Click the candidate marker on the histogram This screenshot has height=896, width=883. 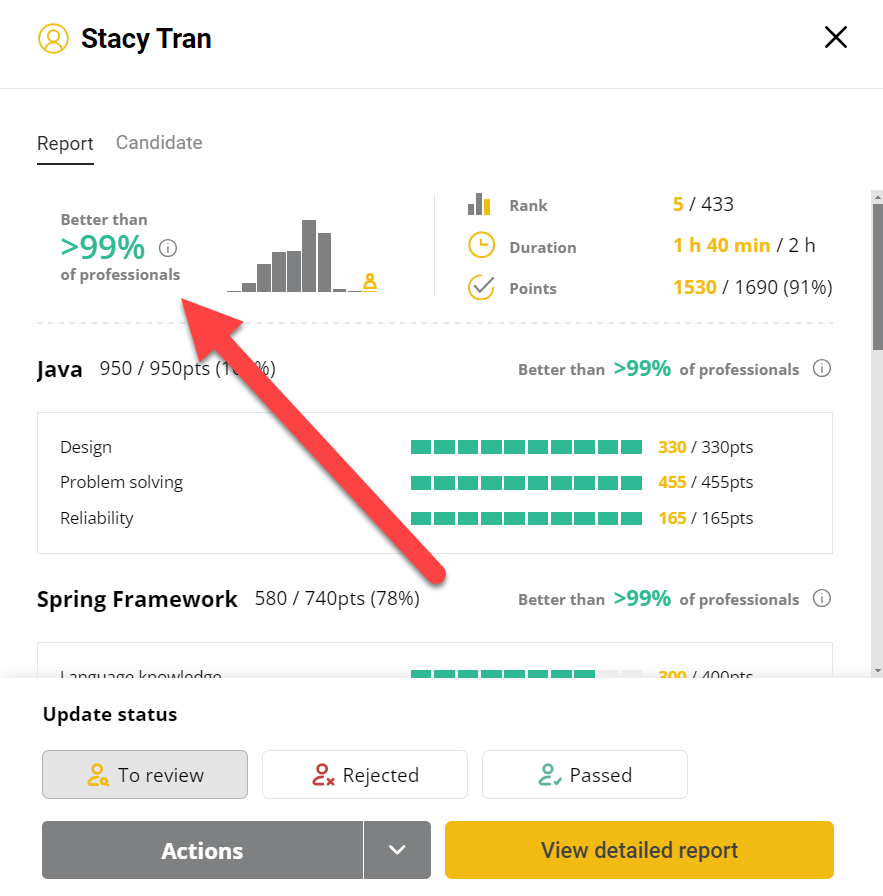click(370, 282)
